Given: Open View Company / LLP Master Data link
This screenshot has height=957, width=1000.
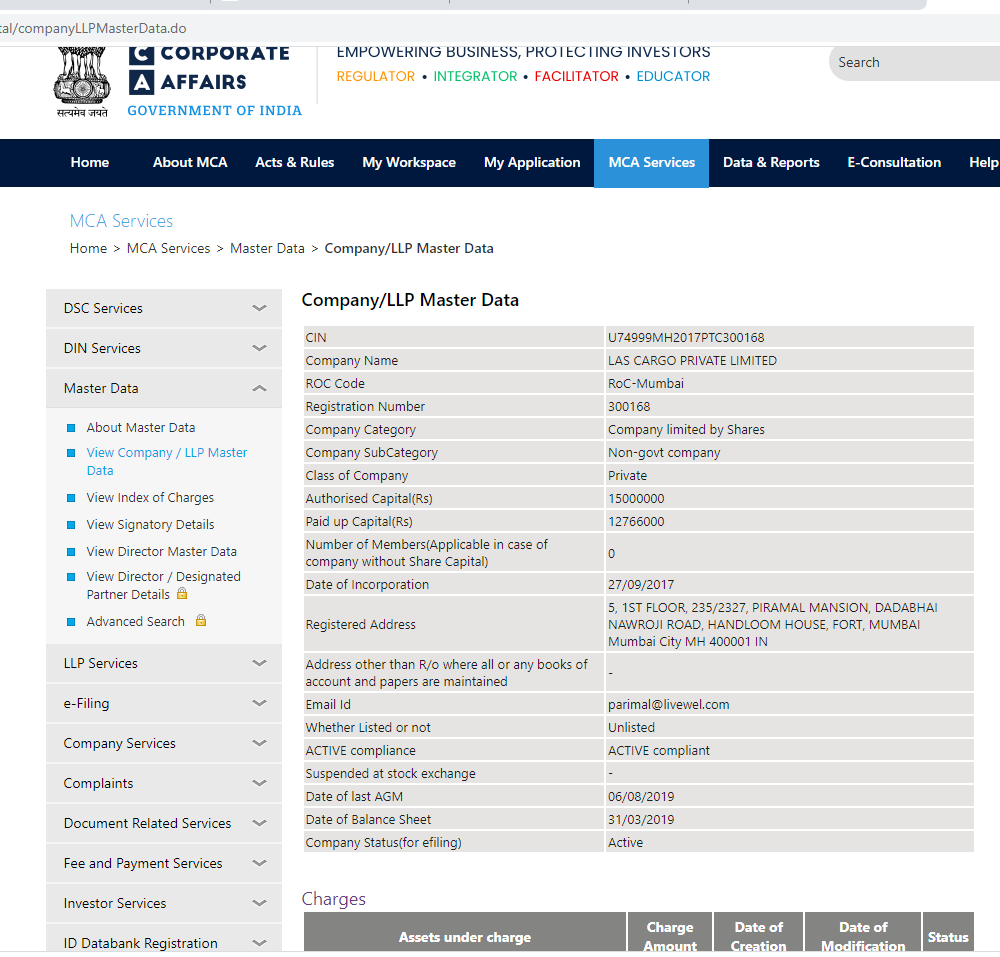Looking at the screenshot, I should pos(166,462).
